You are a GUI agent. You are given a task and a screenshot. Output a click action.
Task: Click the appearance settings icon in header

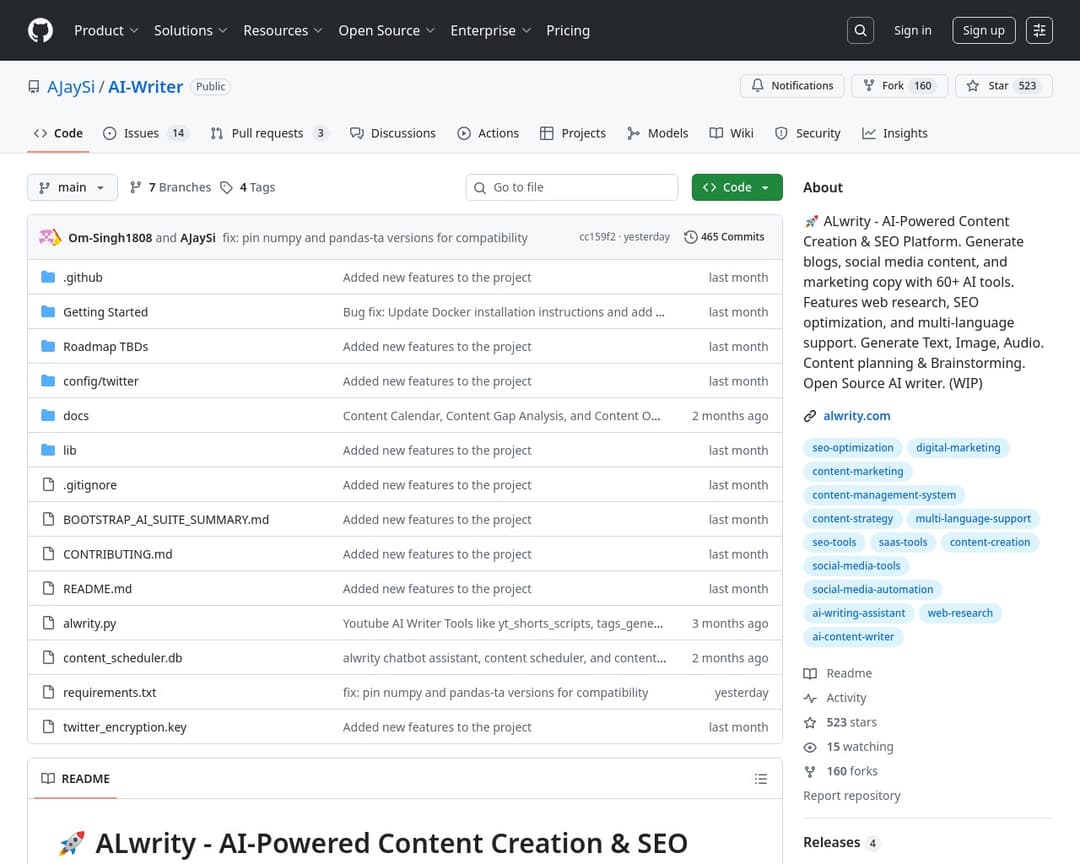pos(1040,31)
